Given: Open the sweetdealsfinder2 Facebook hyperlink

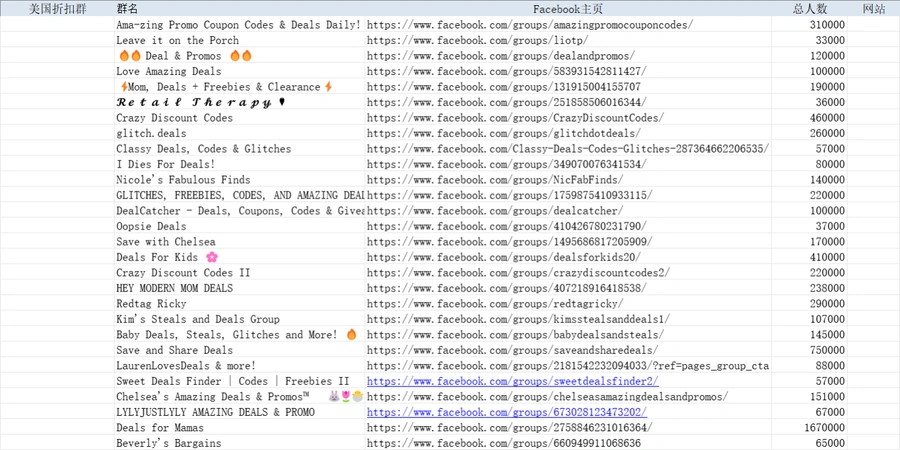Looking at the screenshot, I should [x=513, y=381].
